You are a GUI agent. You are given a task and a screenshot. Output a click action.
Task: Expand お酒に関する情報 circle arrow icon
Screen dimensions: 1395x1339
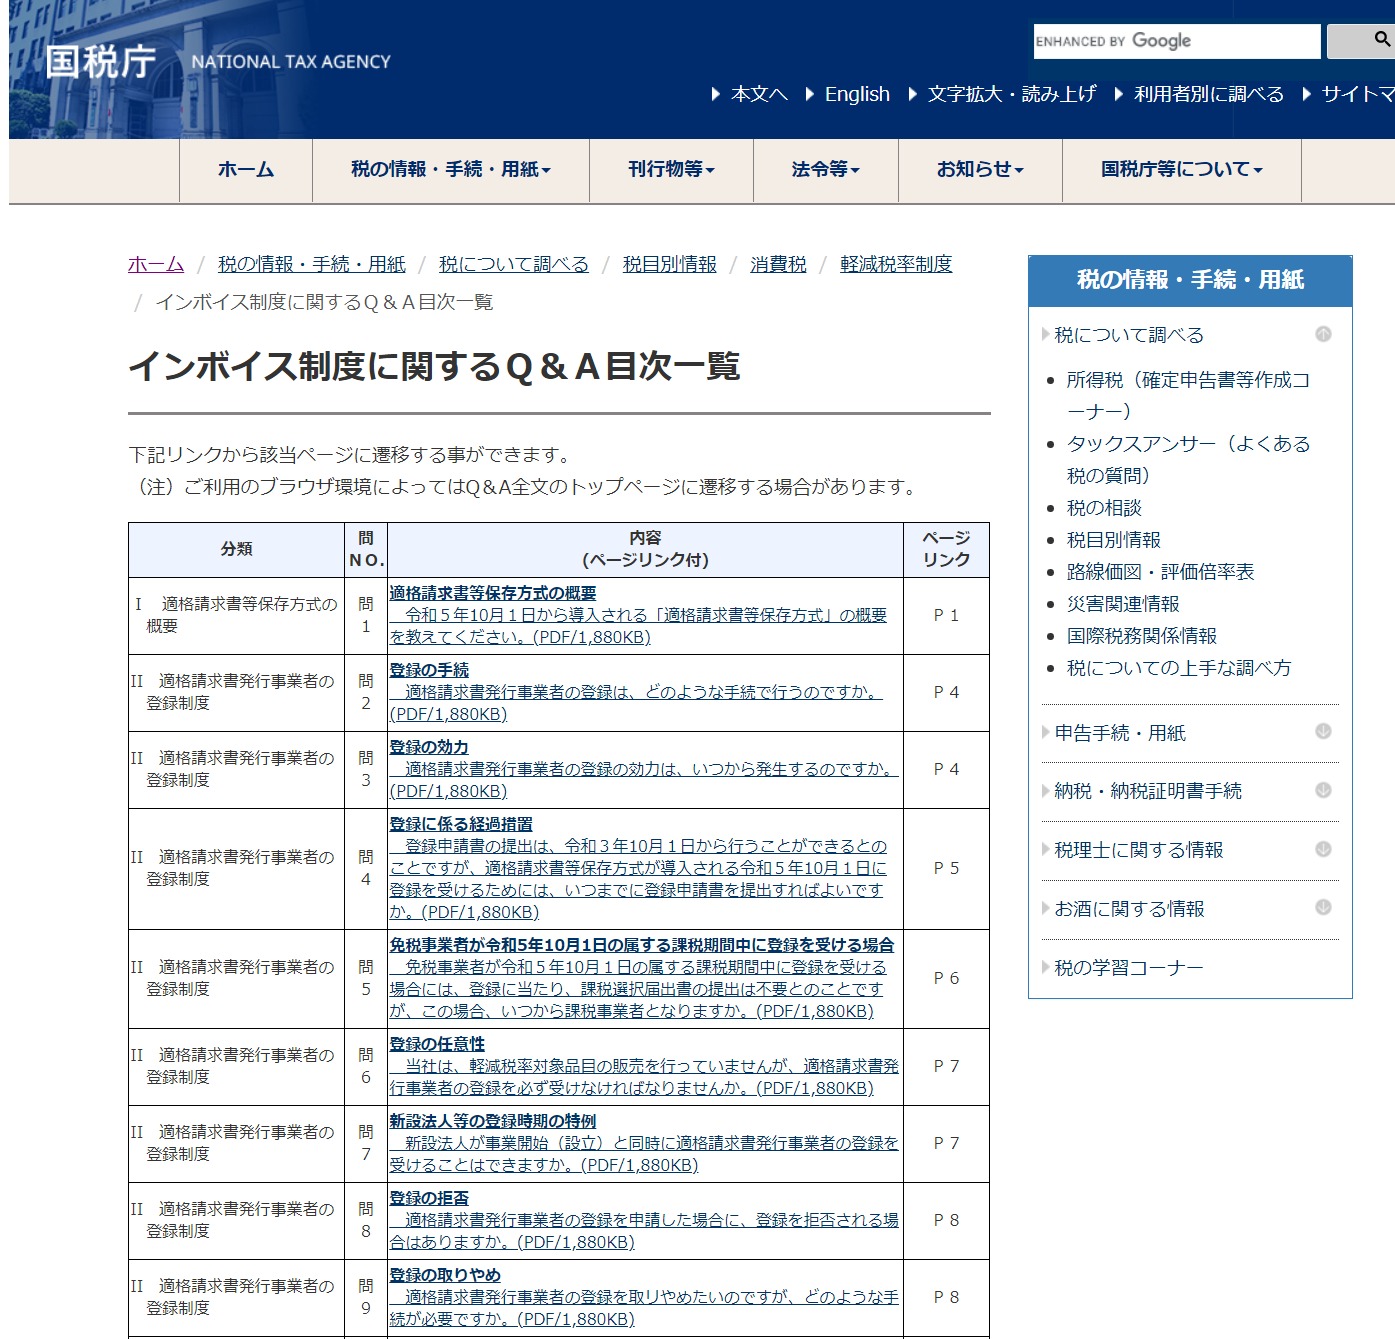point(1323,908)
